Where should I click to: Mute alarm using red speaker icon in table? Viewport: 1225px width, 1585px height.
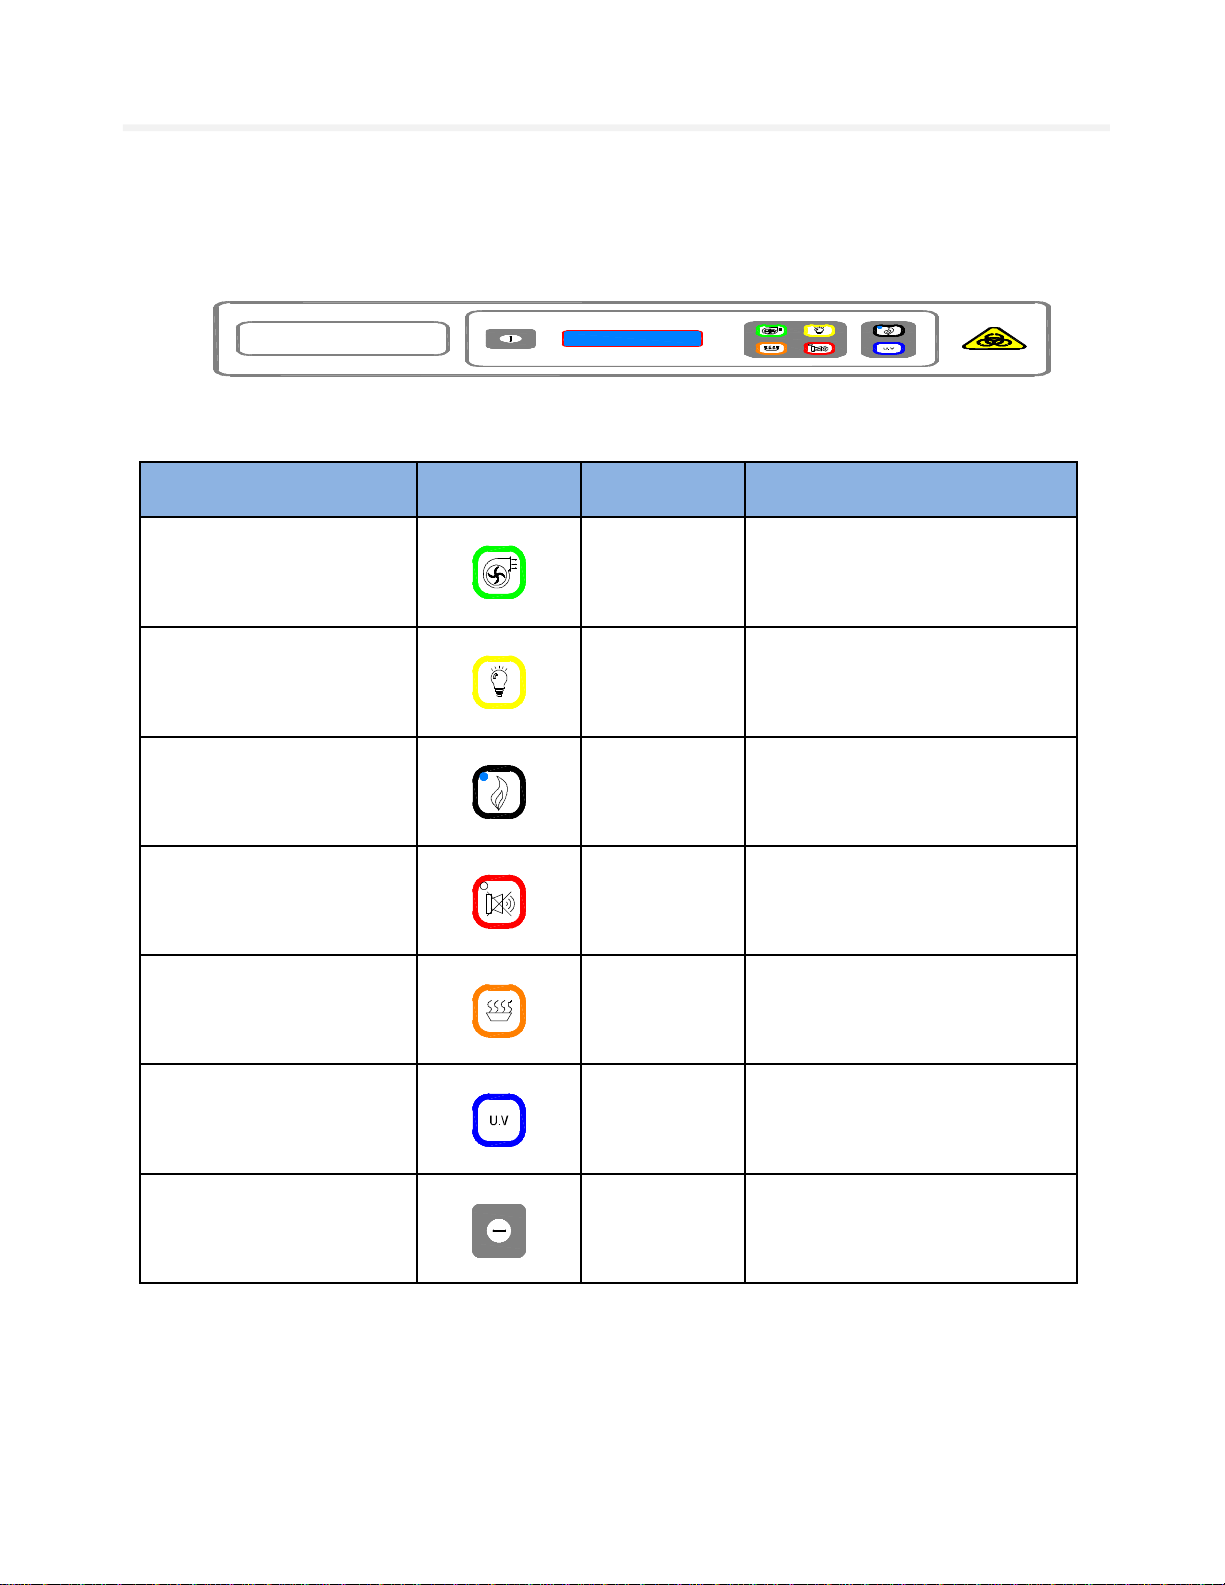click(x=499, y=902)
